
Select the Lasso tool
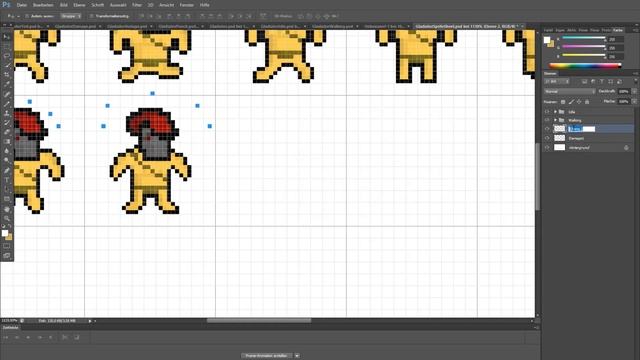point(7,56)
